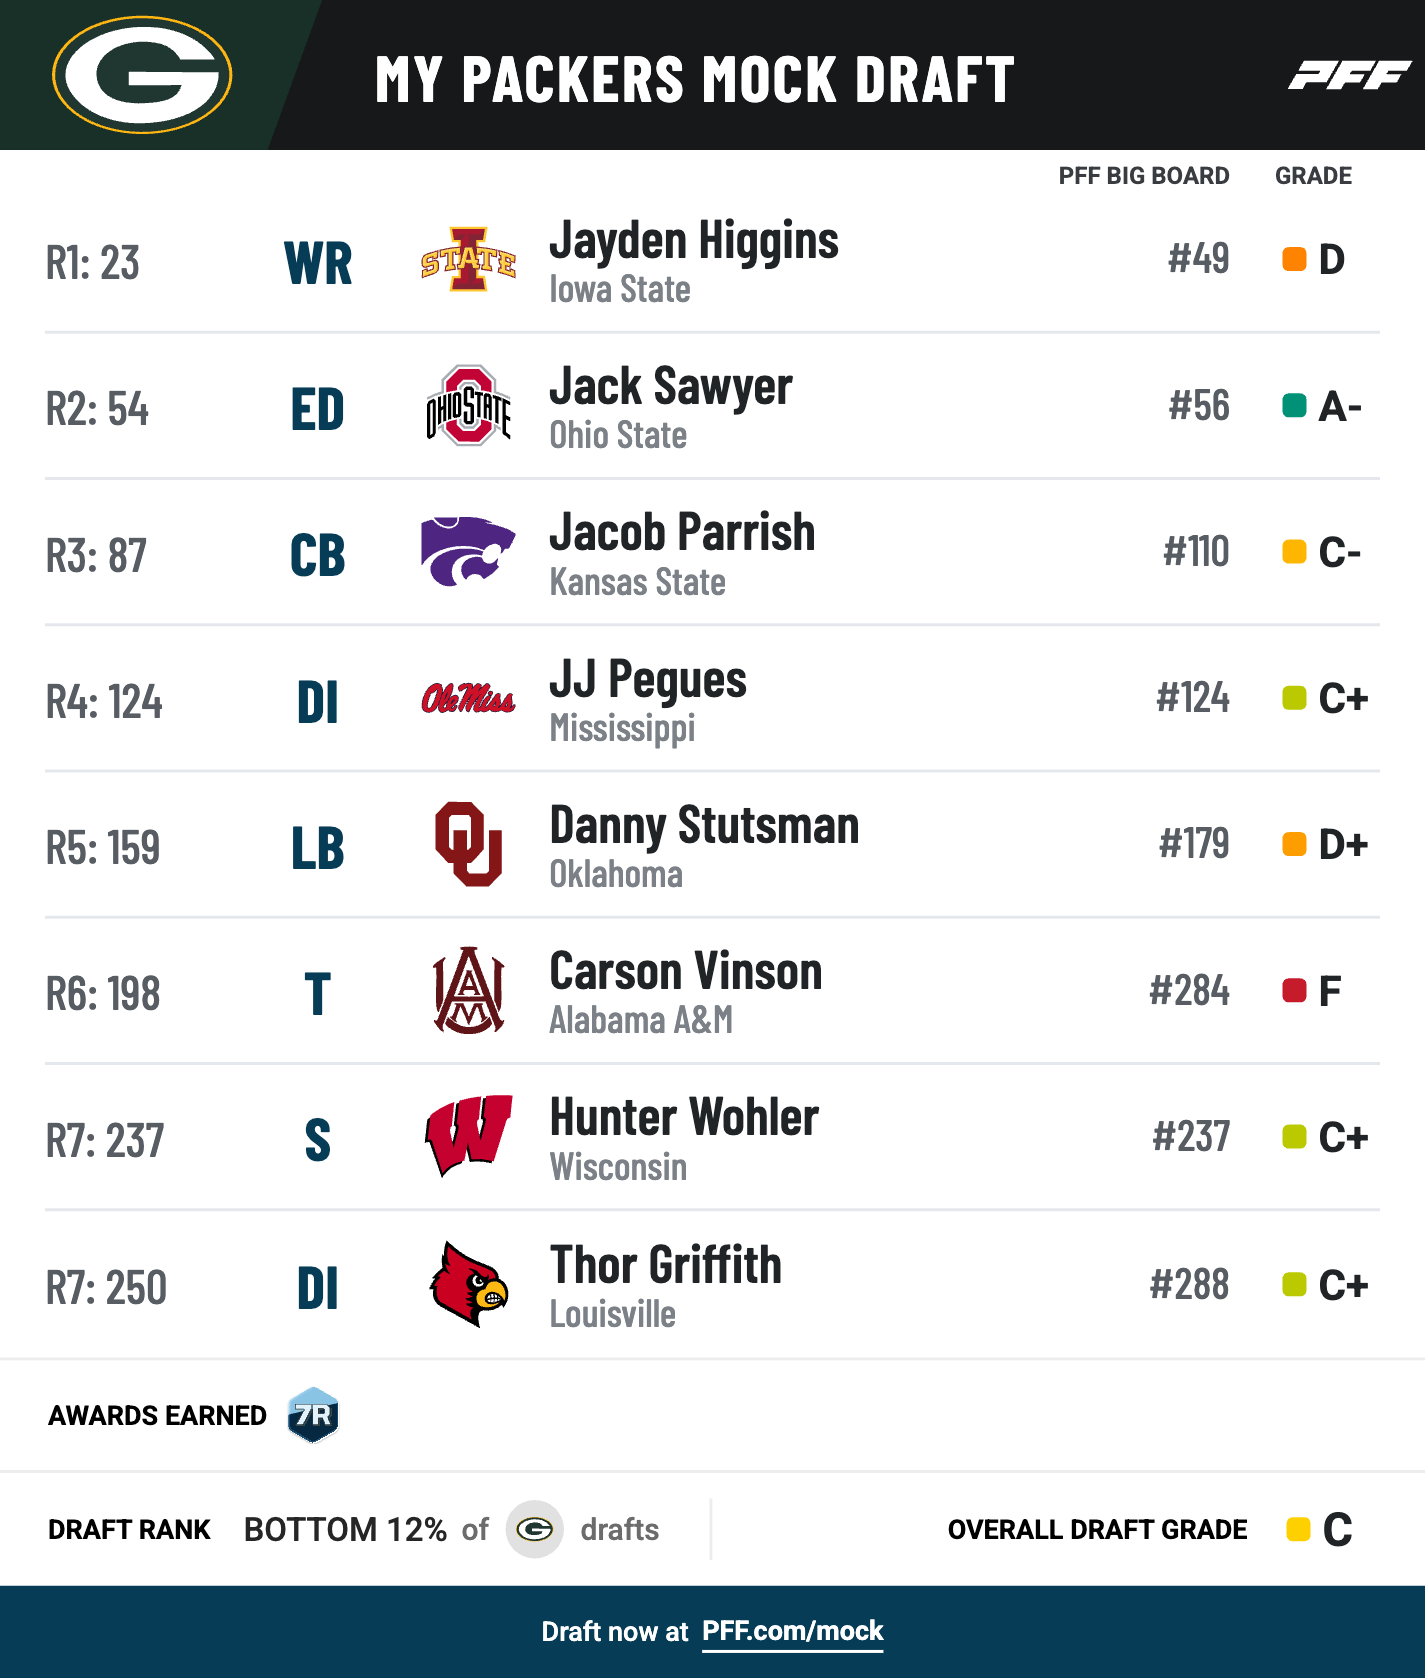The image size is (1425, 1678).
Task: Click the Louisville Cardinals logo
Action: [x=468, y=1284]
